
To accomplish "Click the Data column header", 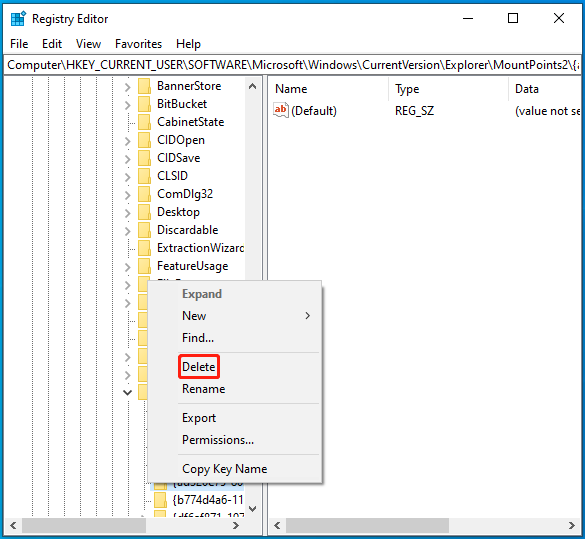I will pyautogui.click(x=527, y=89).
